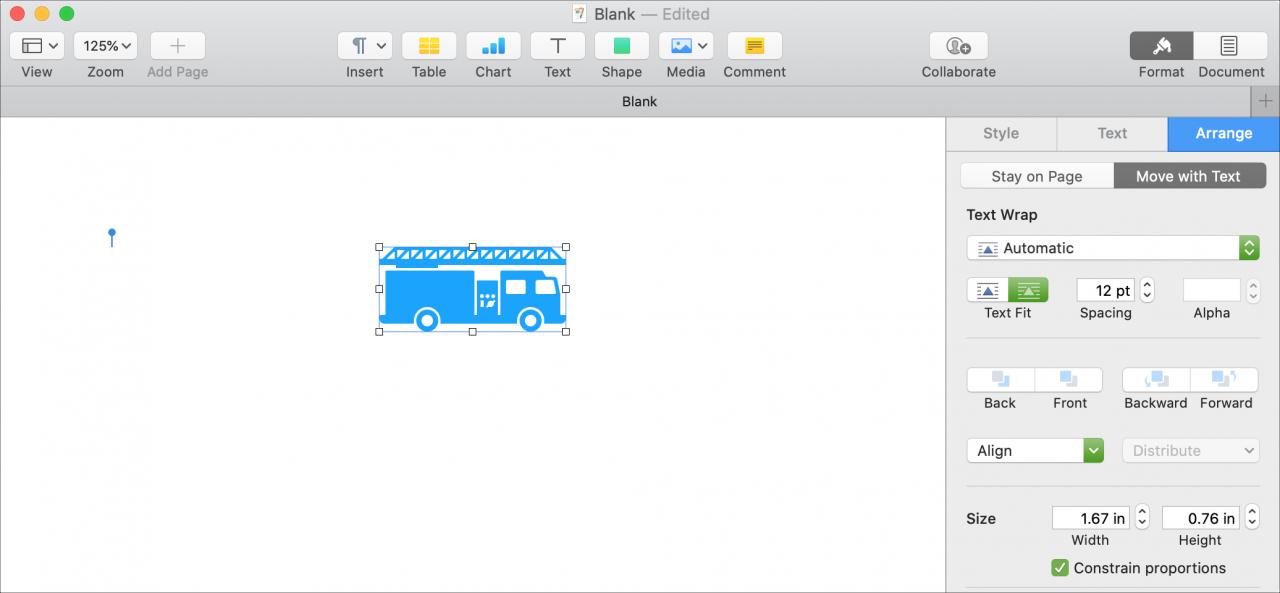The image size is (1280, 593).
Task: Insert a Table from toolbar
Action: pos(429,46)
